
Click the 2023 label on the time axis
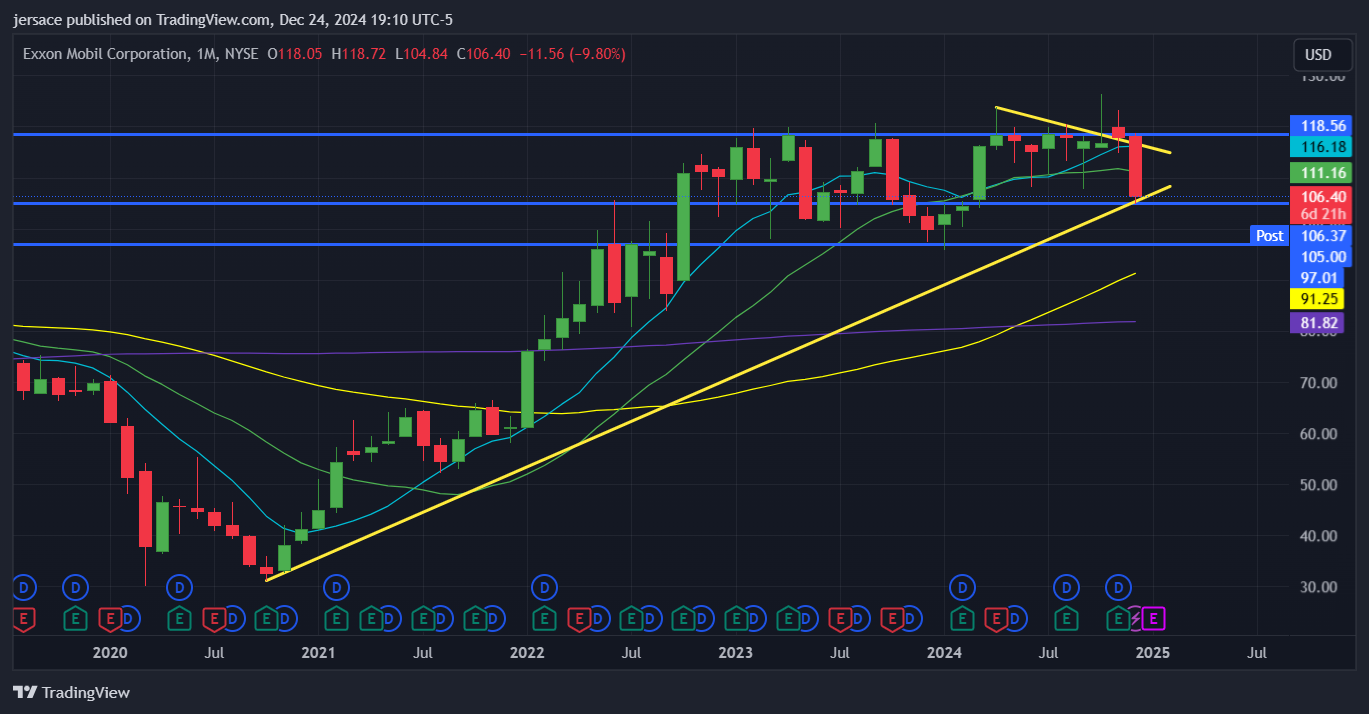tap(736, 653)
